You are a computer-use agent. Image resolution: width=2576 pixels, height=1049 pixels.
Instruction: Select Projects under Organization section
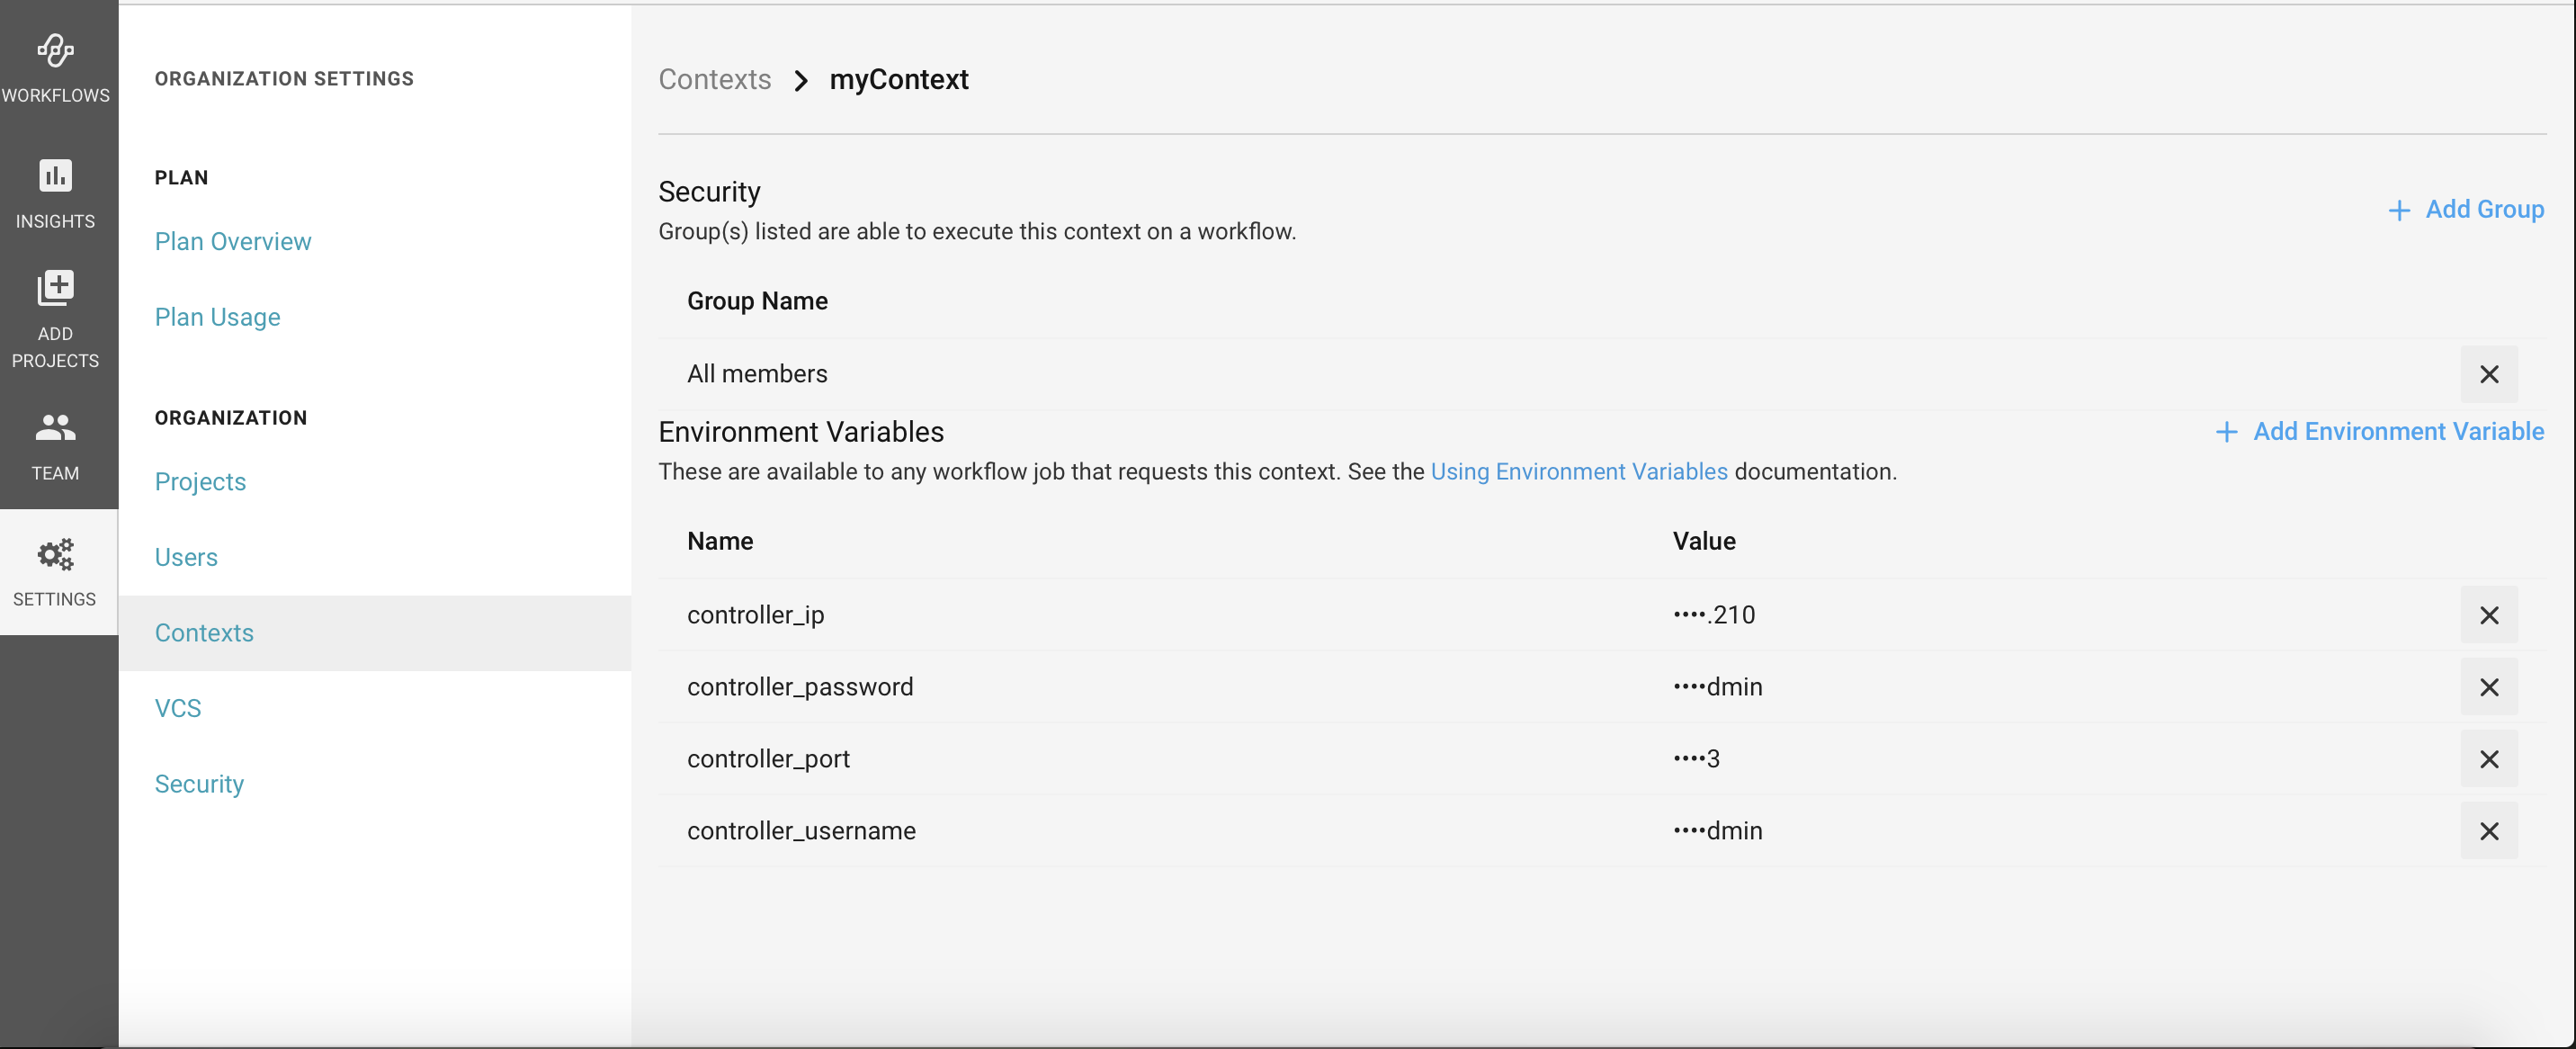pyautogui.click(x=201, y=480)
